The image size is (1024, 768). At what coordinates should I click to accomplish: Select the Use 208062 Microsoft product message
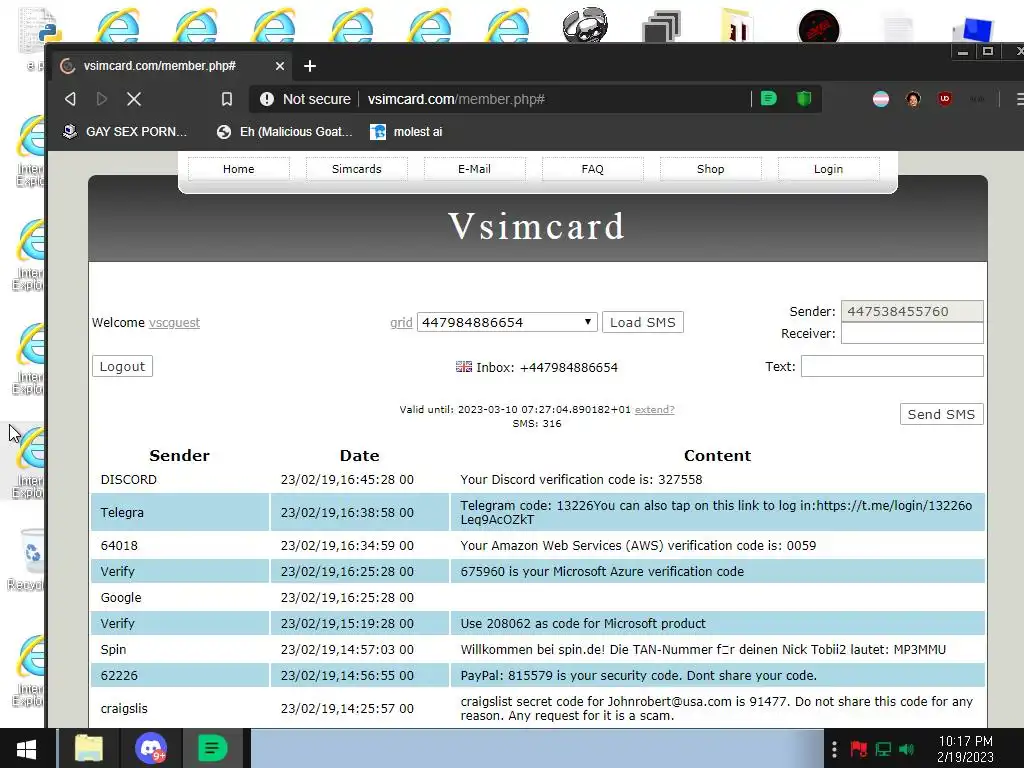717,623
